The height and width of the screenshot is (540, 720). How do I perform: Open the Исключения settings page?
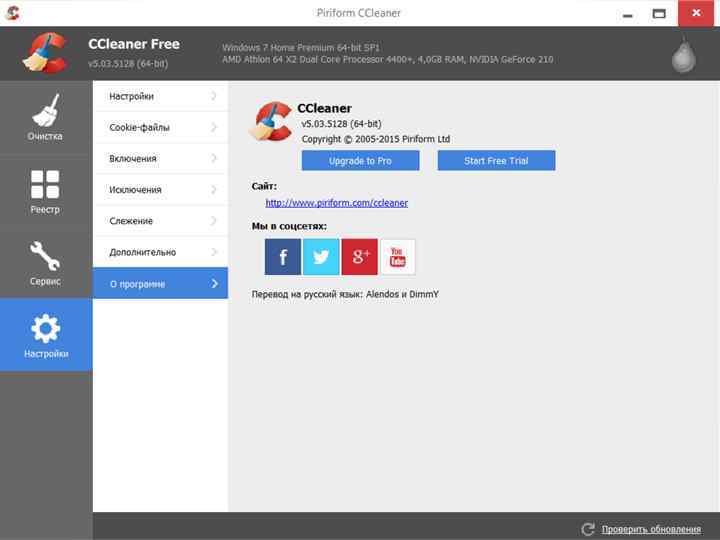(160, 190)
